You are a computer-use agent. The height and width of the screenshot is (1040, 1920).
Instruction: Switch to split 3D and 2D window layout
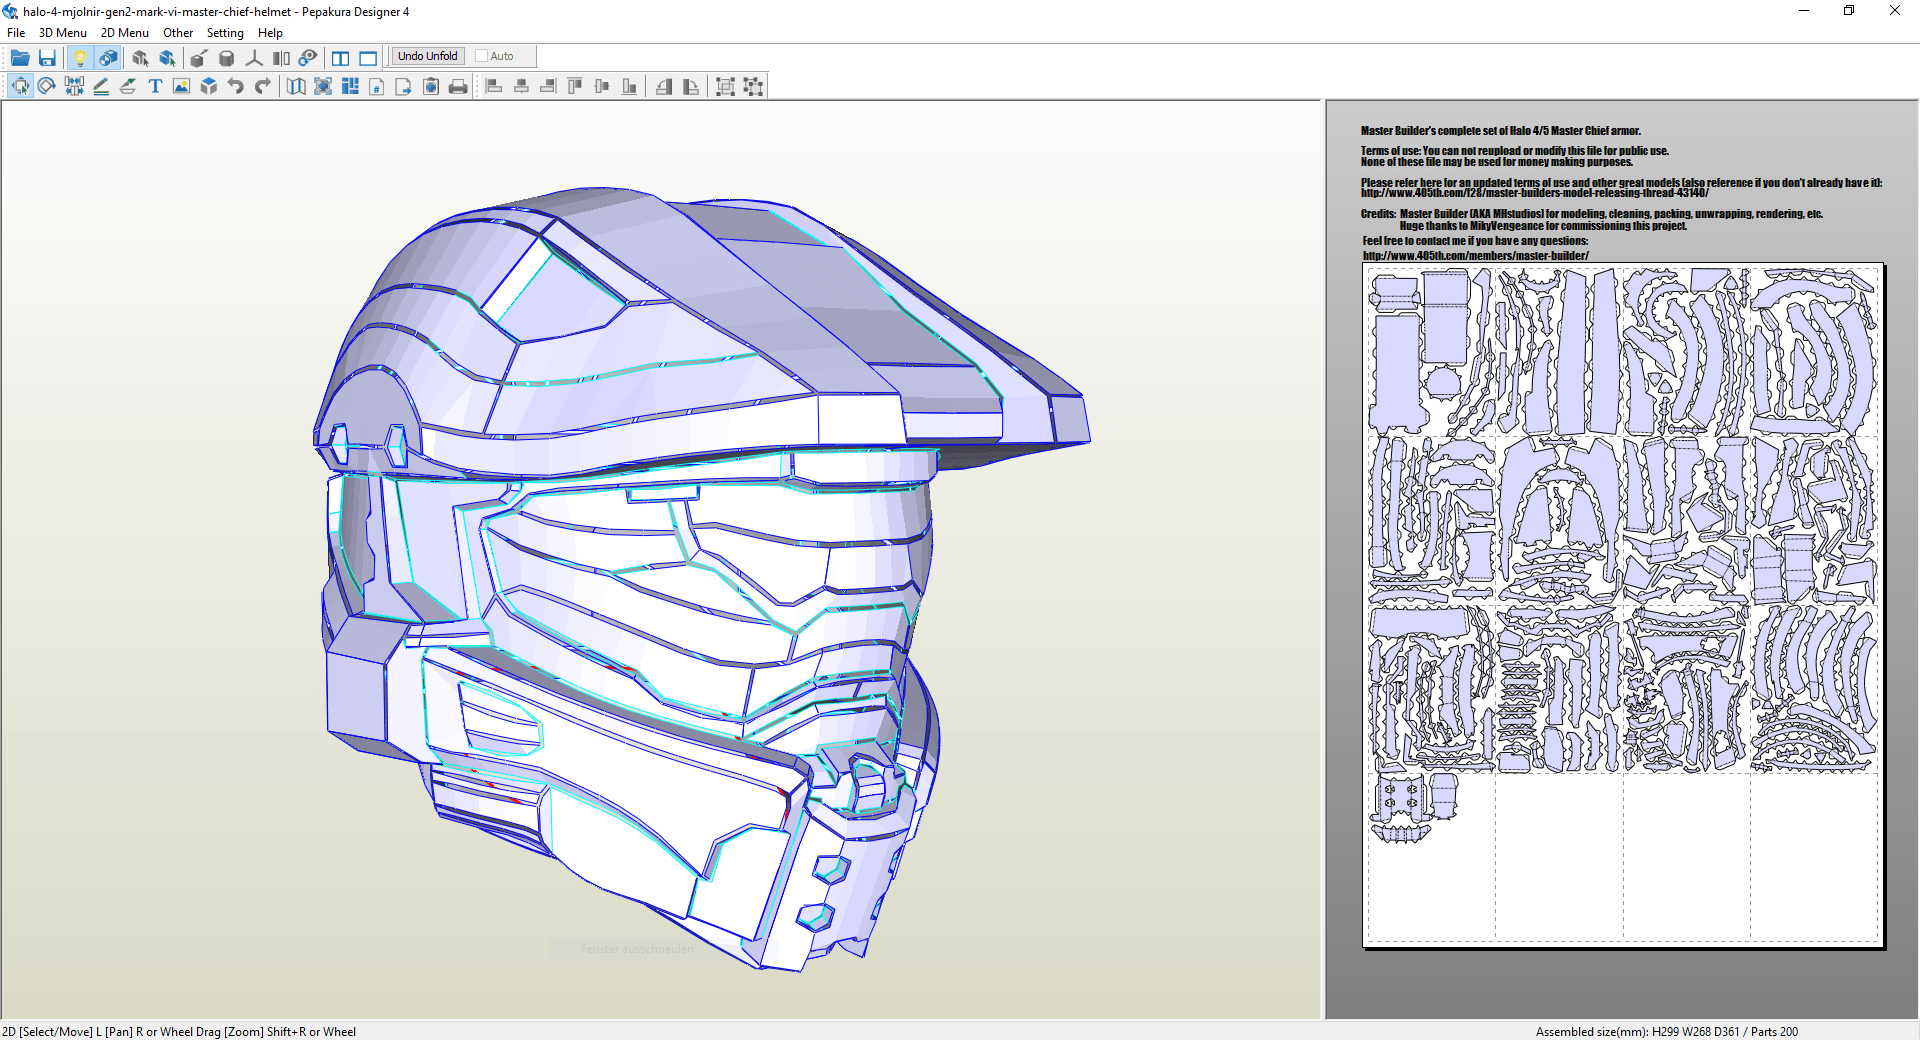(341, 58)
